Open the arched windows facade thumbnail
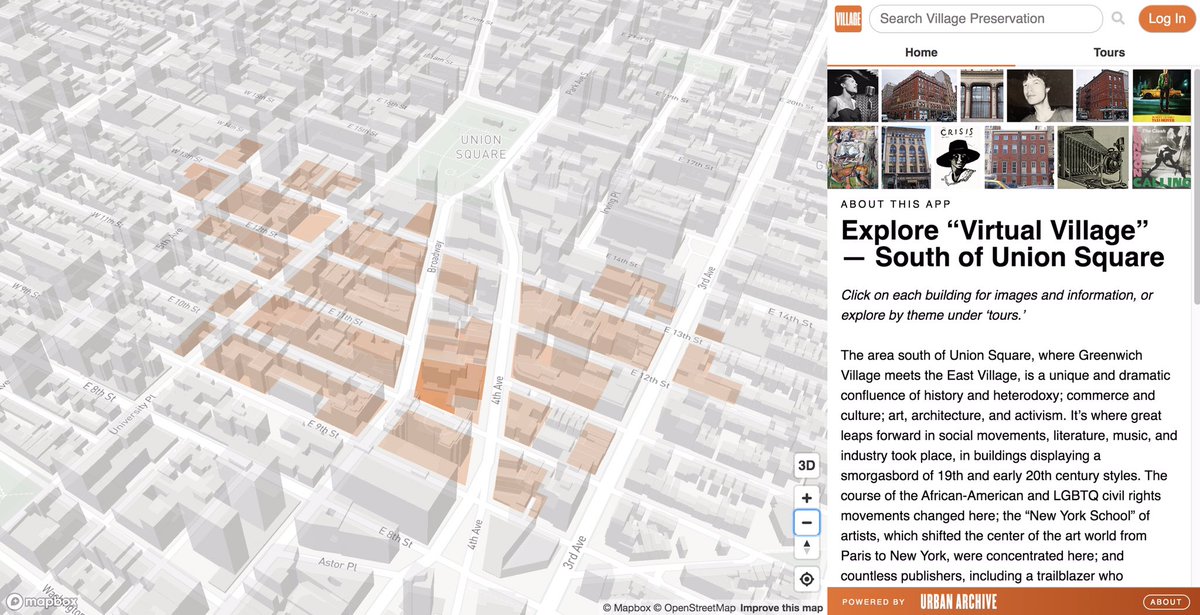 [x=982, y=95]
